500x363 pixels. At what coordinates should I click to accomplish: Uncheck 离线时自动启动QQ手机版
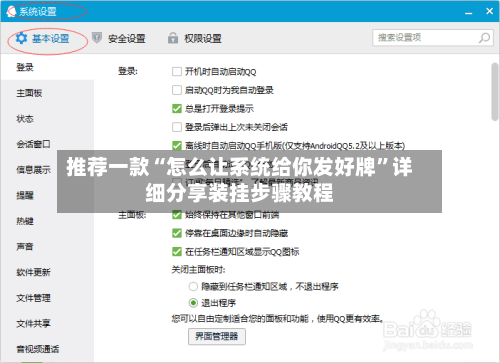[177, 146]
